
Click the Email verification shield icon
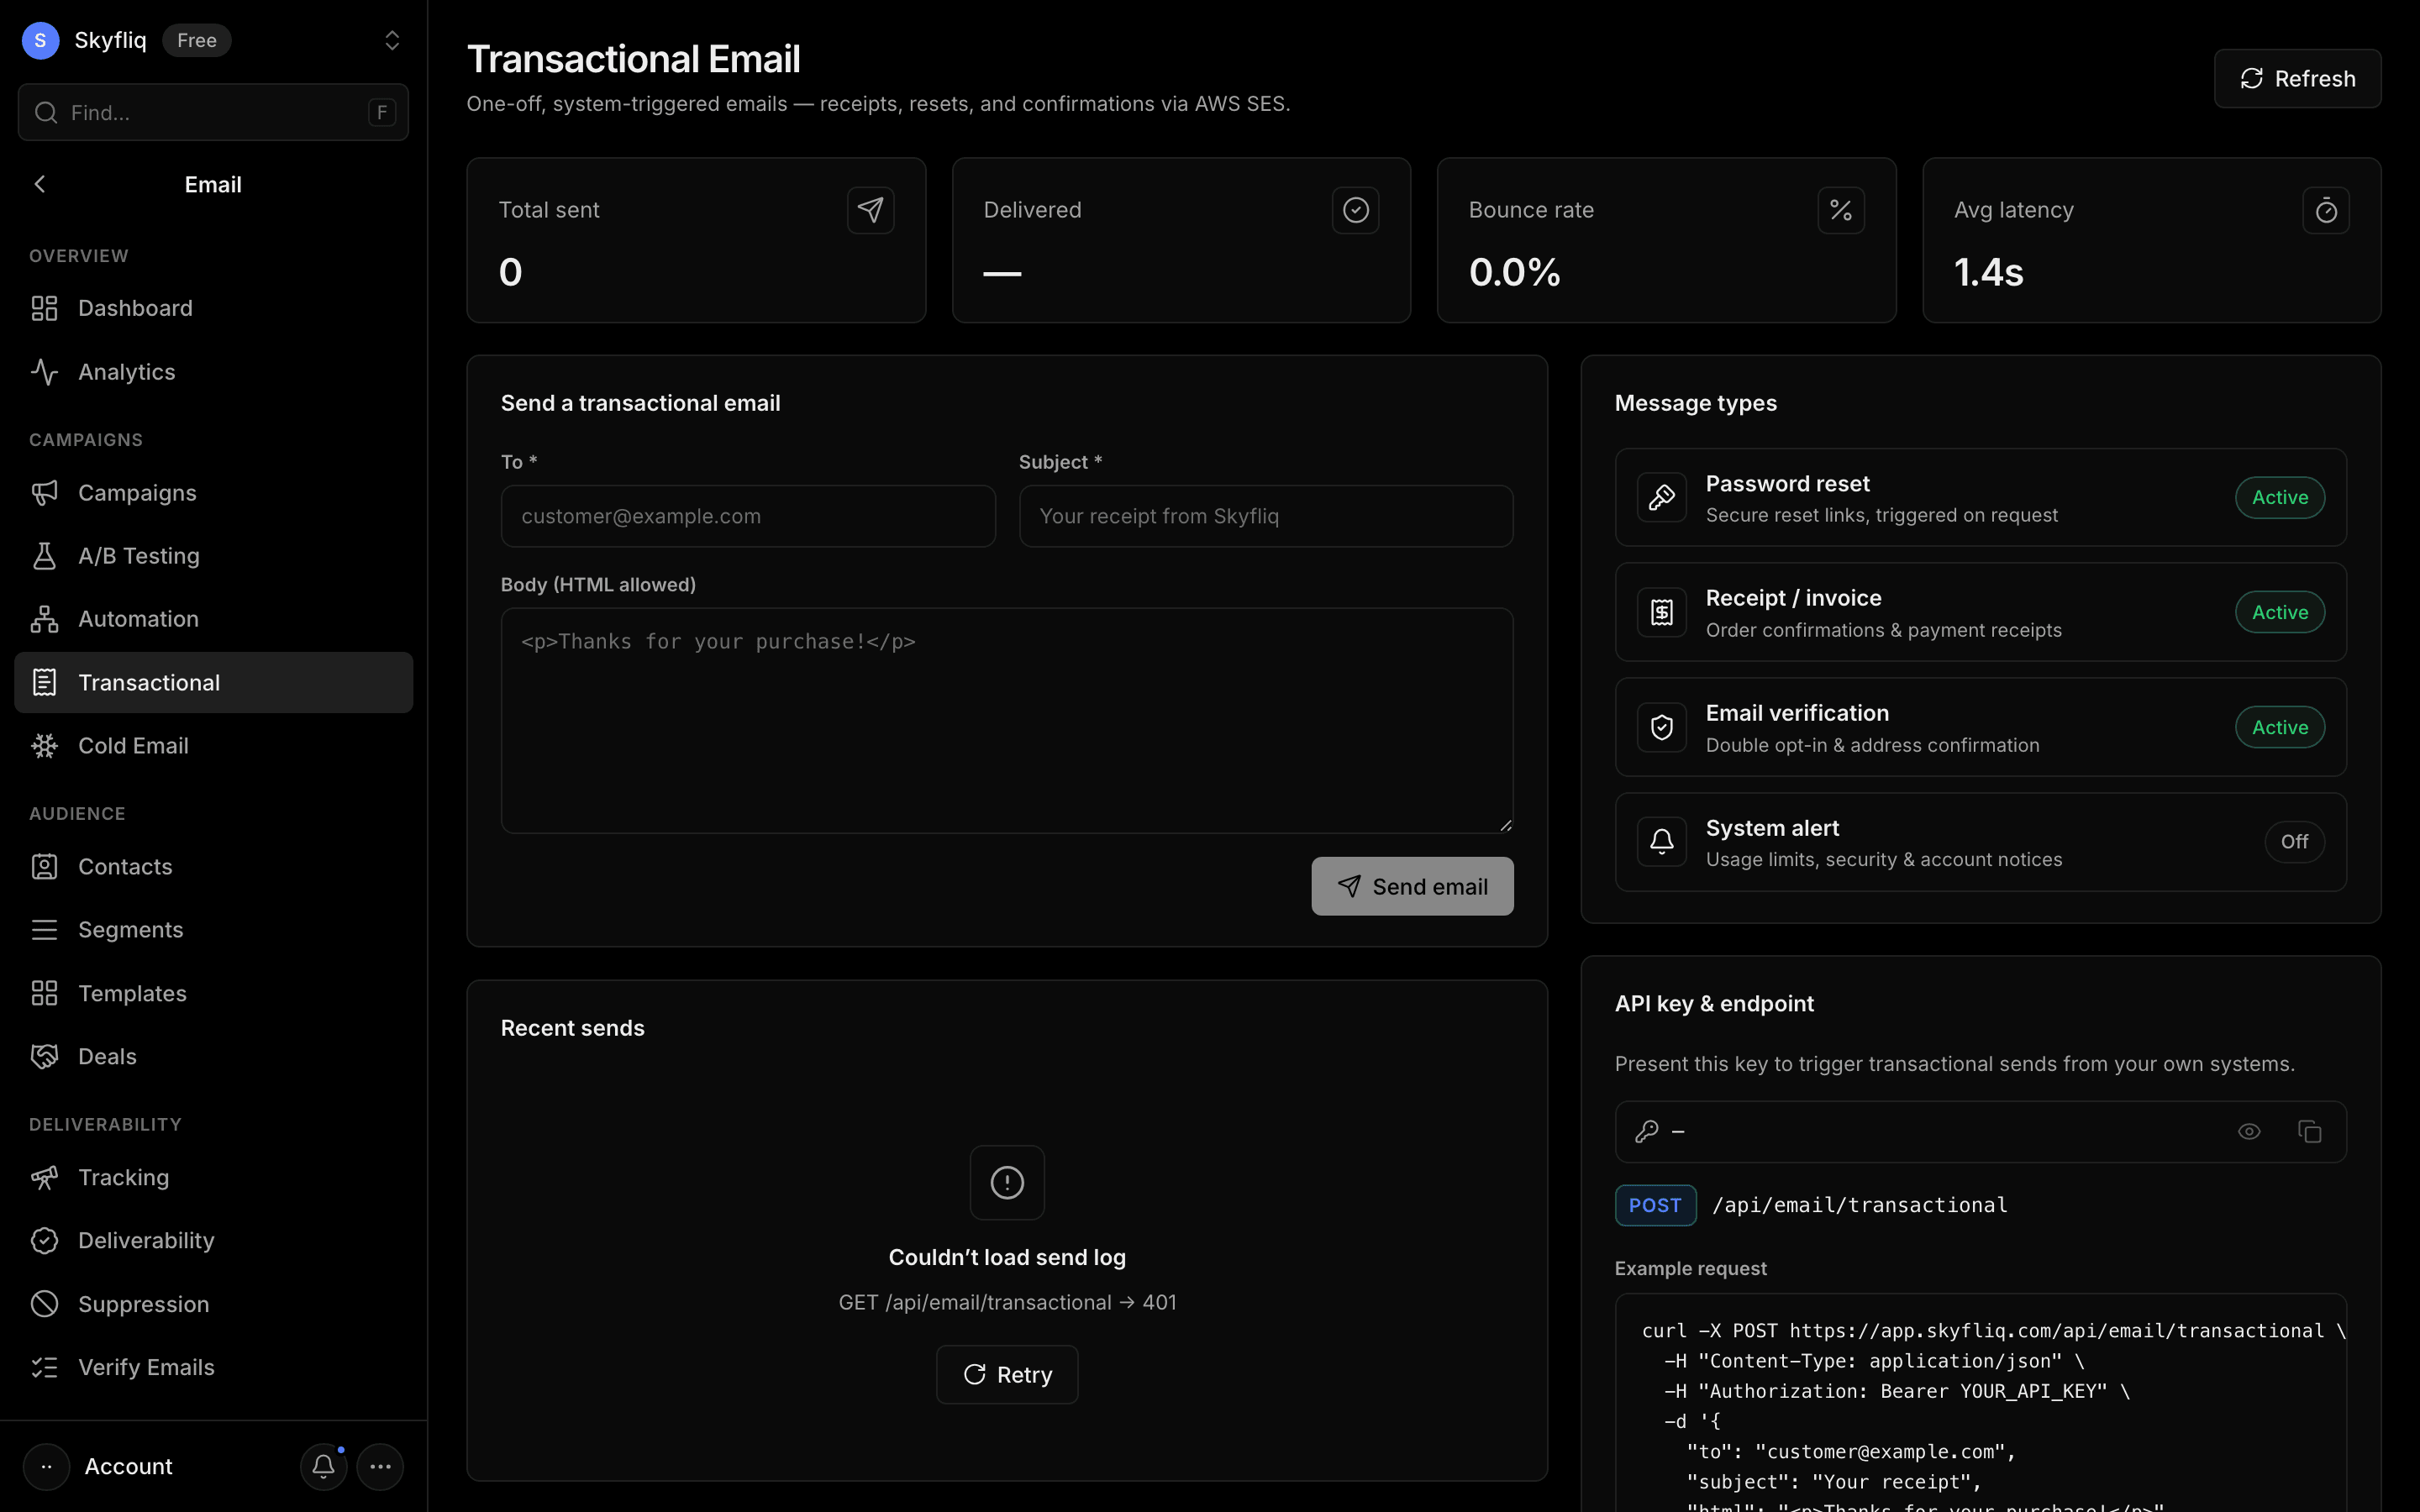(x=1661, y=727)
